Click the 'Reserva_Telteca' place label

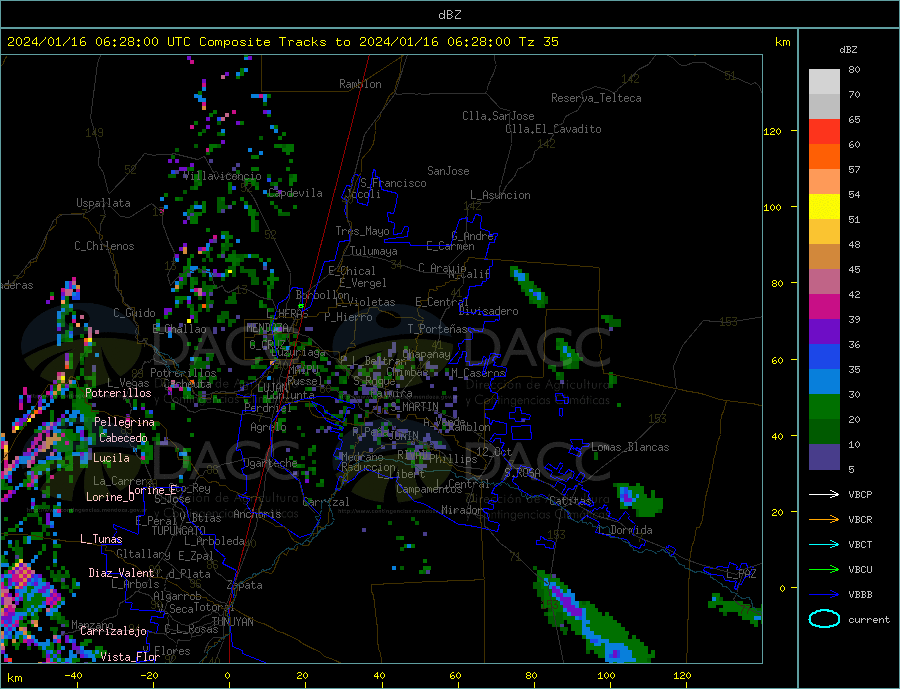(596, 98)
